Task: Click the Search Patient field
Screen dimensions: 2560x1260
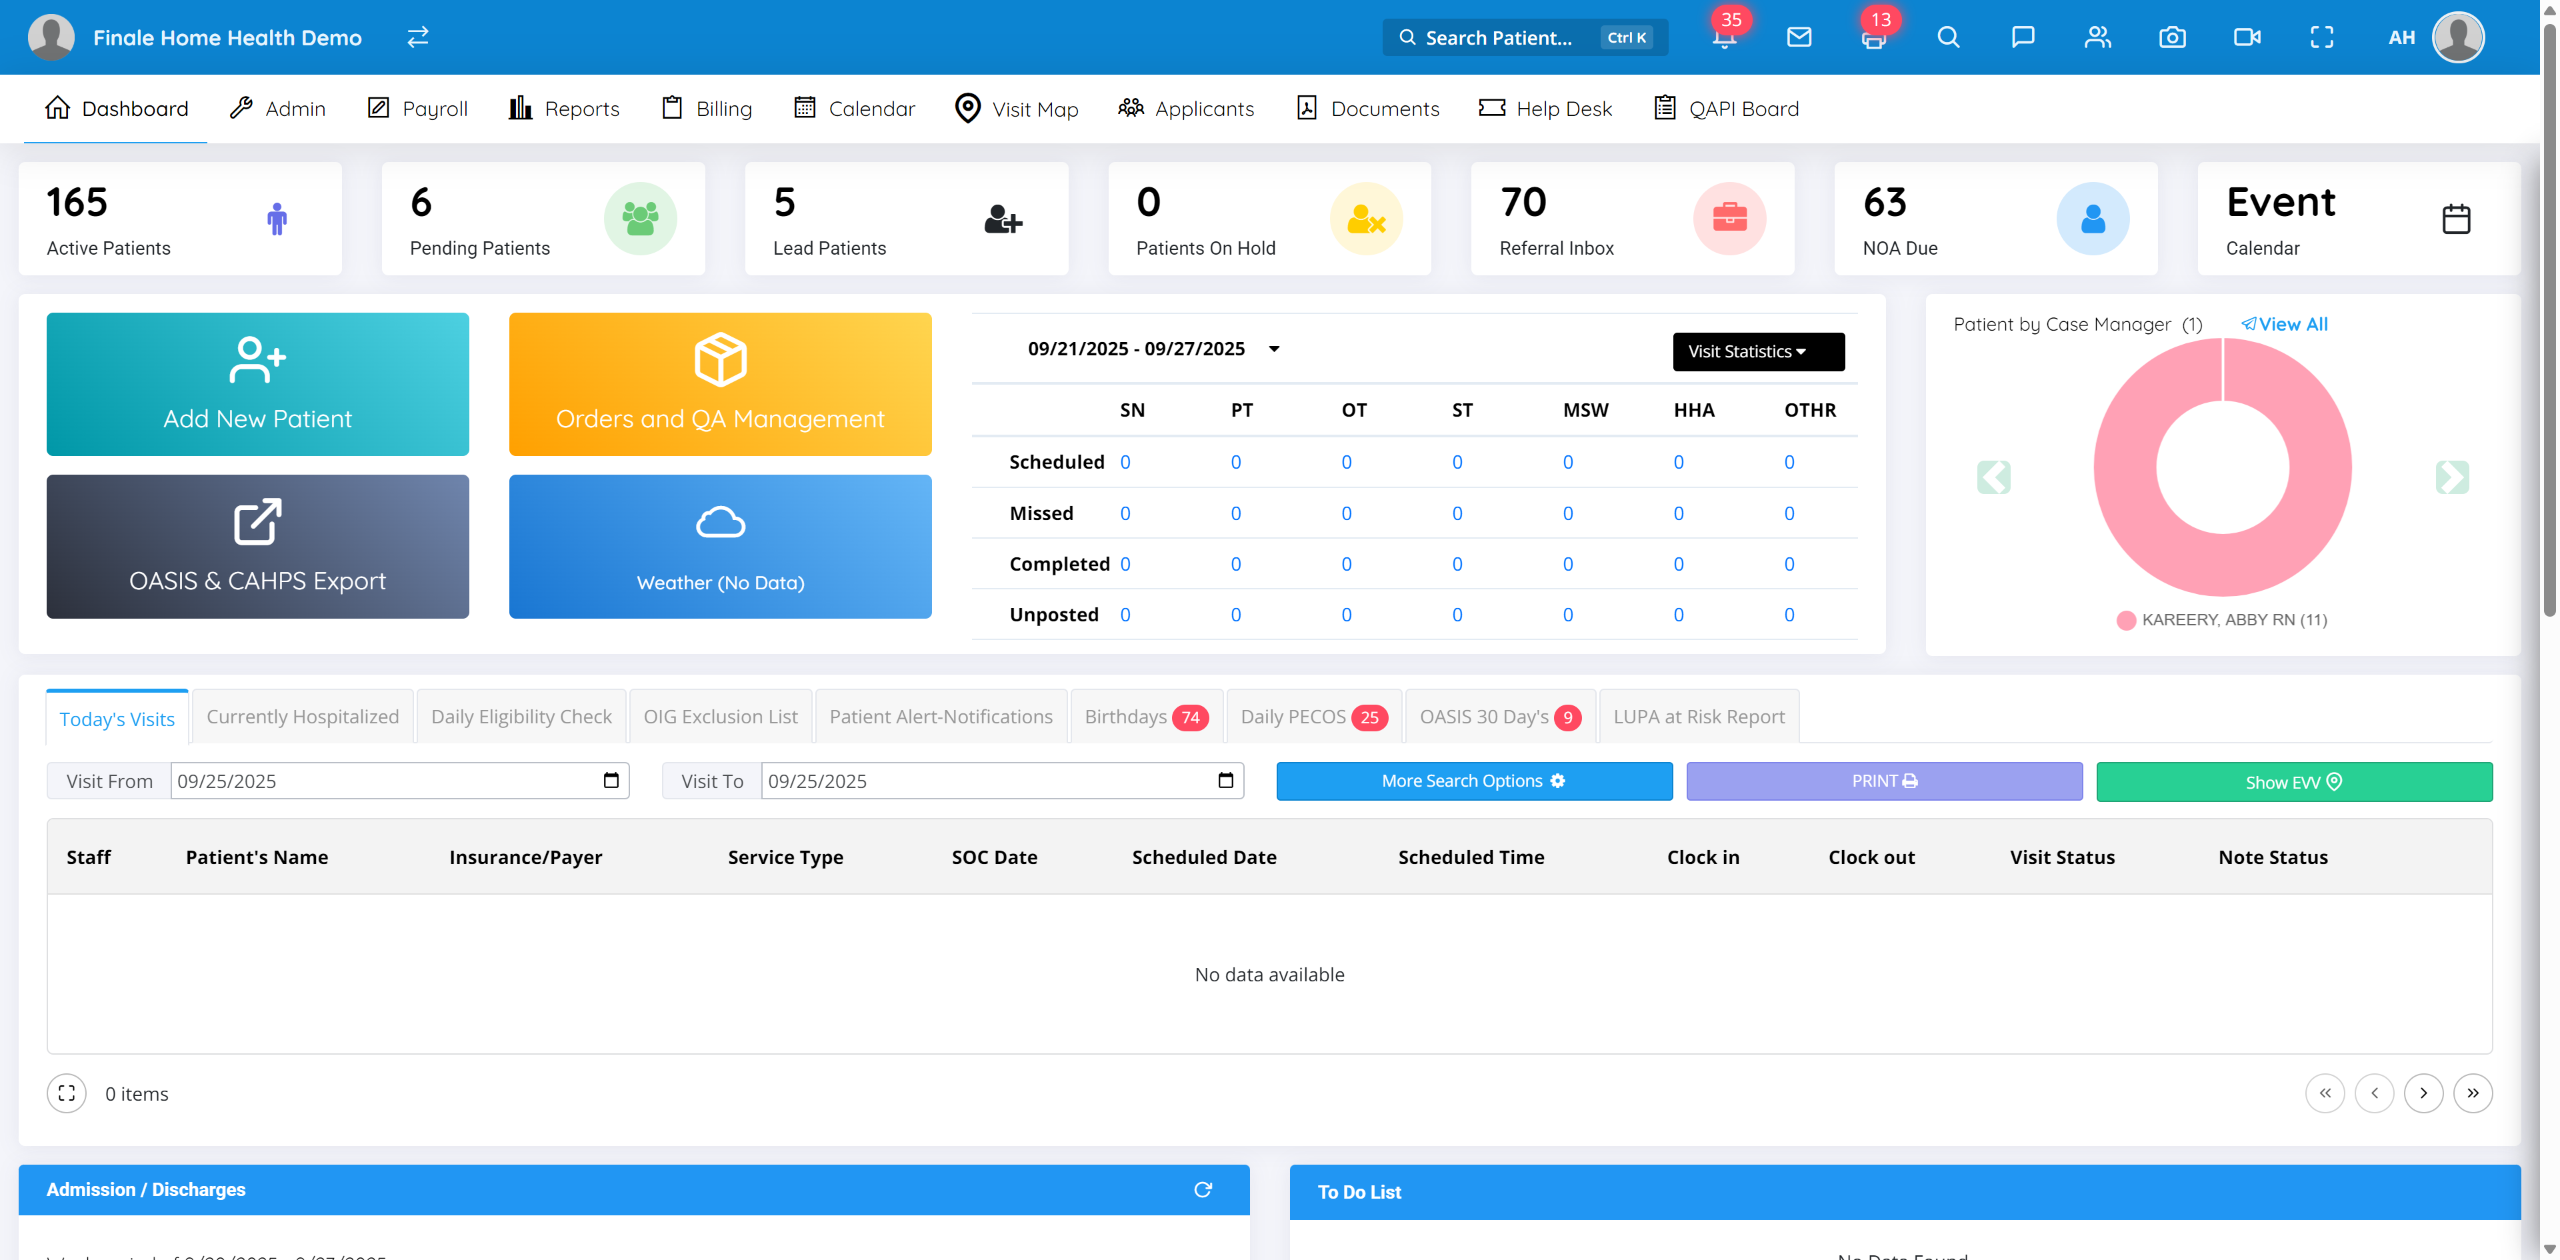Action: click(1498, 38)
